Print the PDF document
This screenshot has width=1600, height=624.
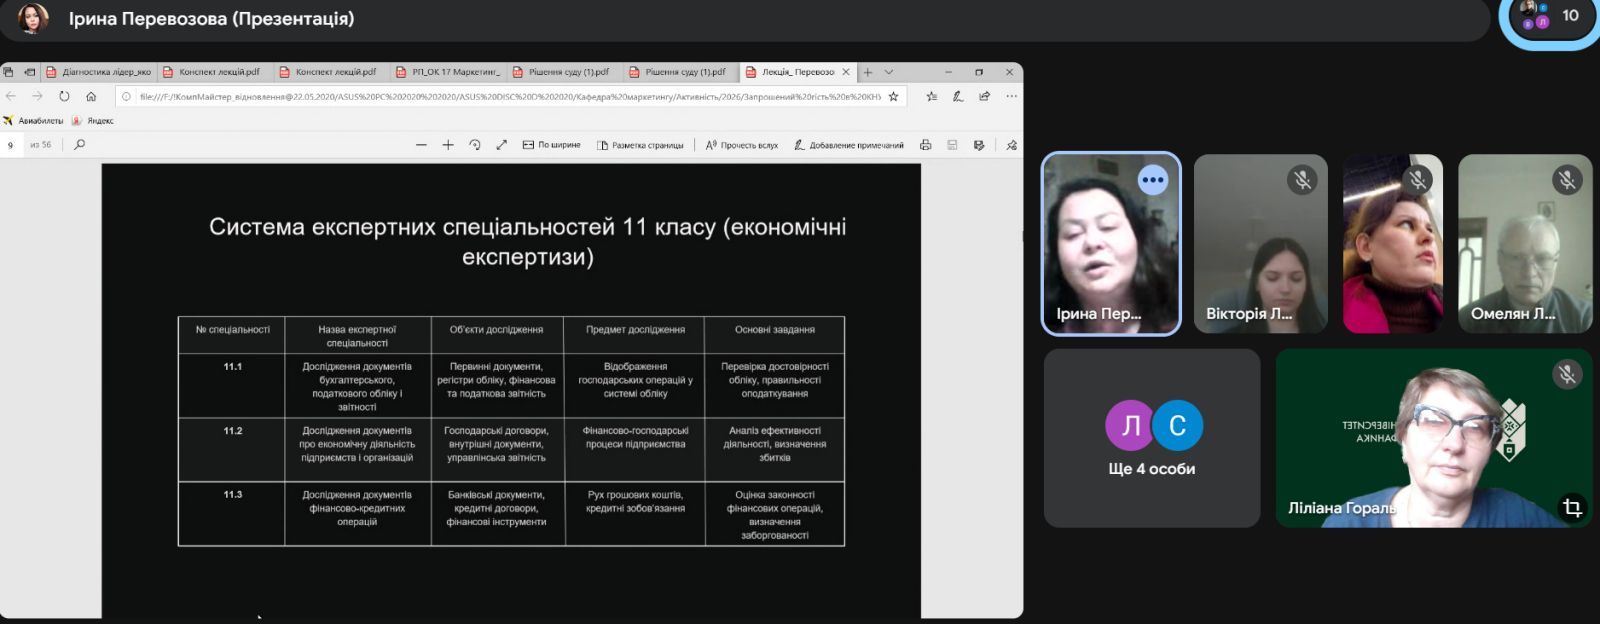[x=925, y=145]
